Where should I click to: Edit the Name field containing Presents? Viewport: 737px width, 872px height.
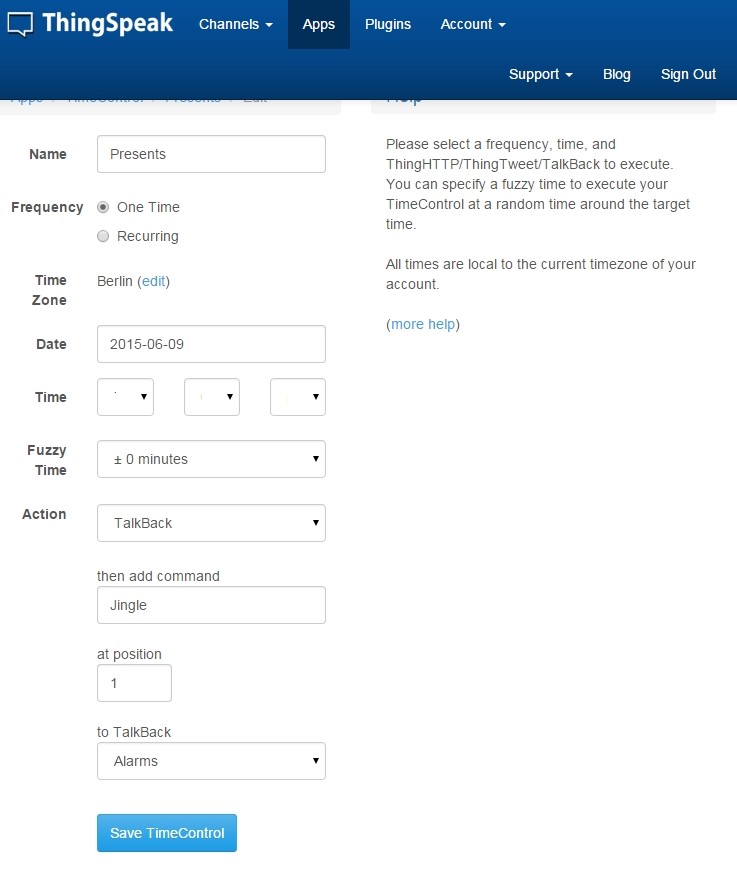pos(211,154)
